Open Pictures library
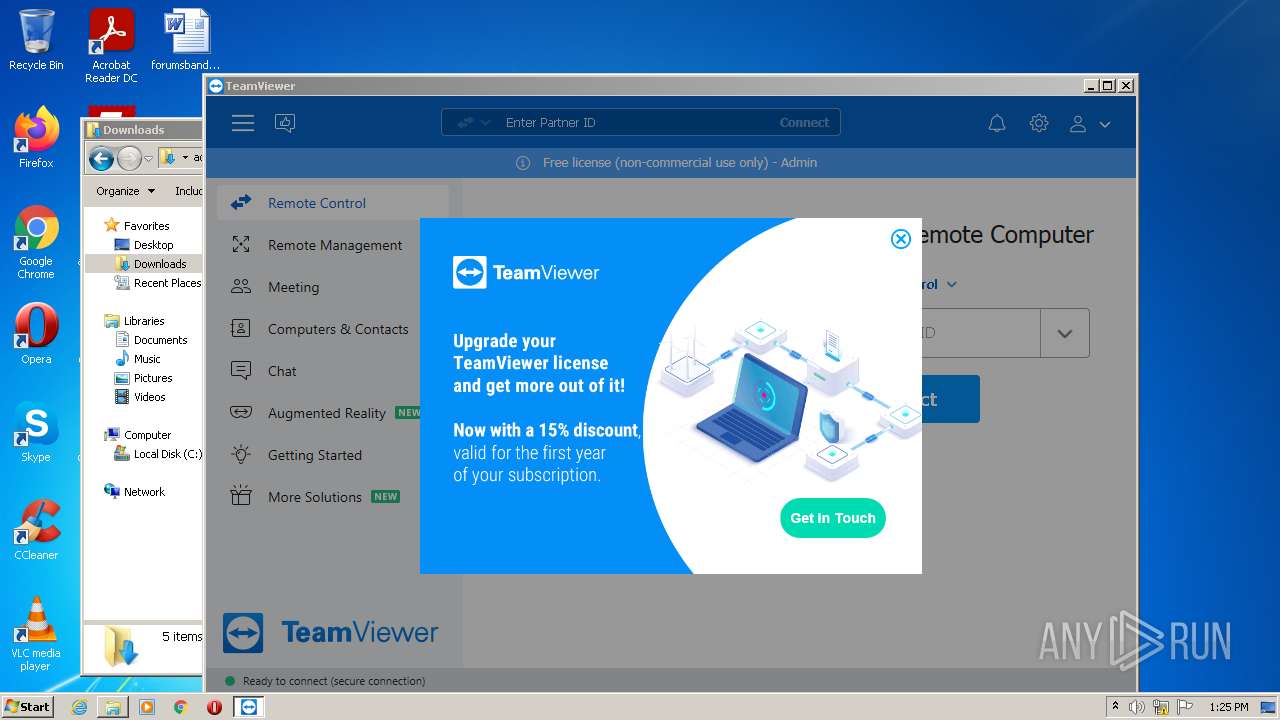This screenshot has width=1280, height=720. point(153,378)
